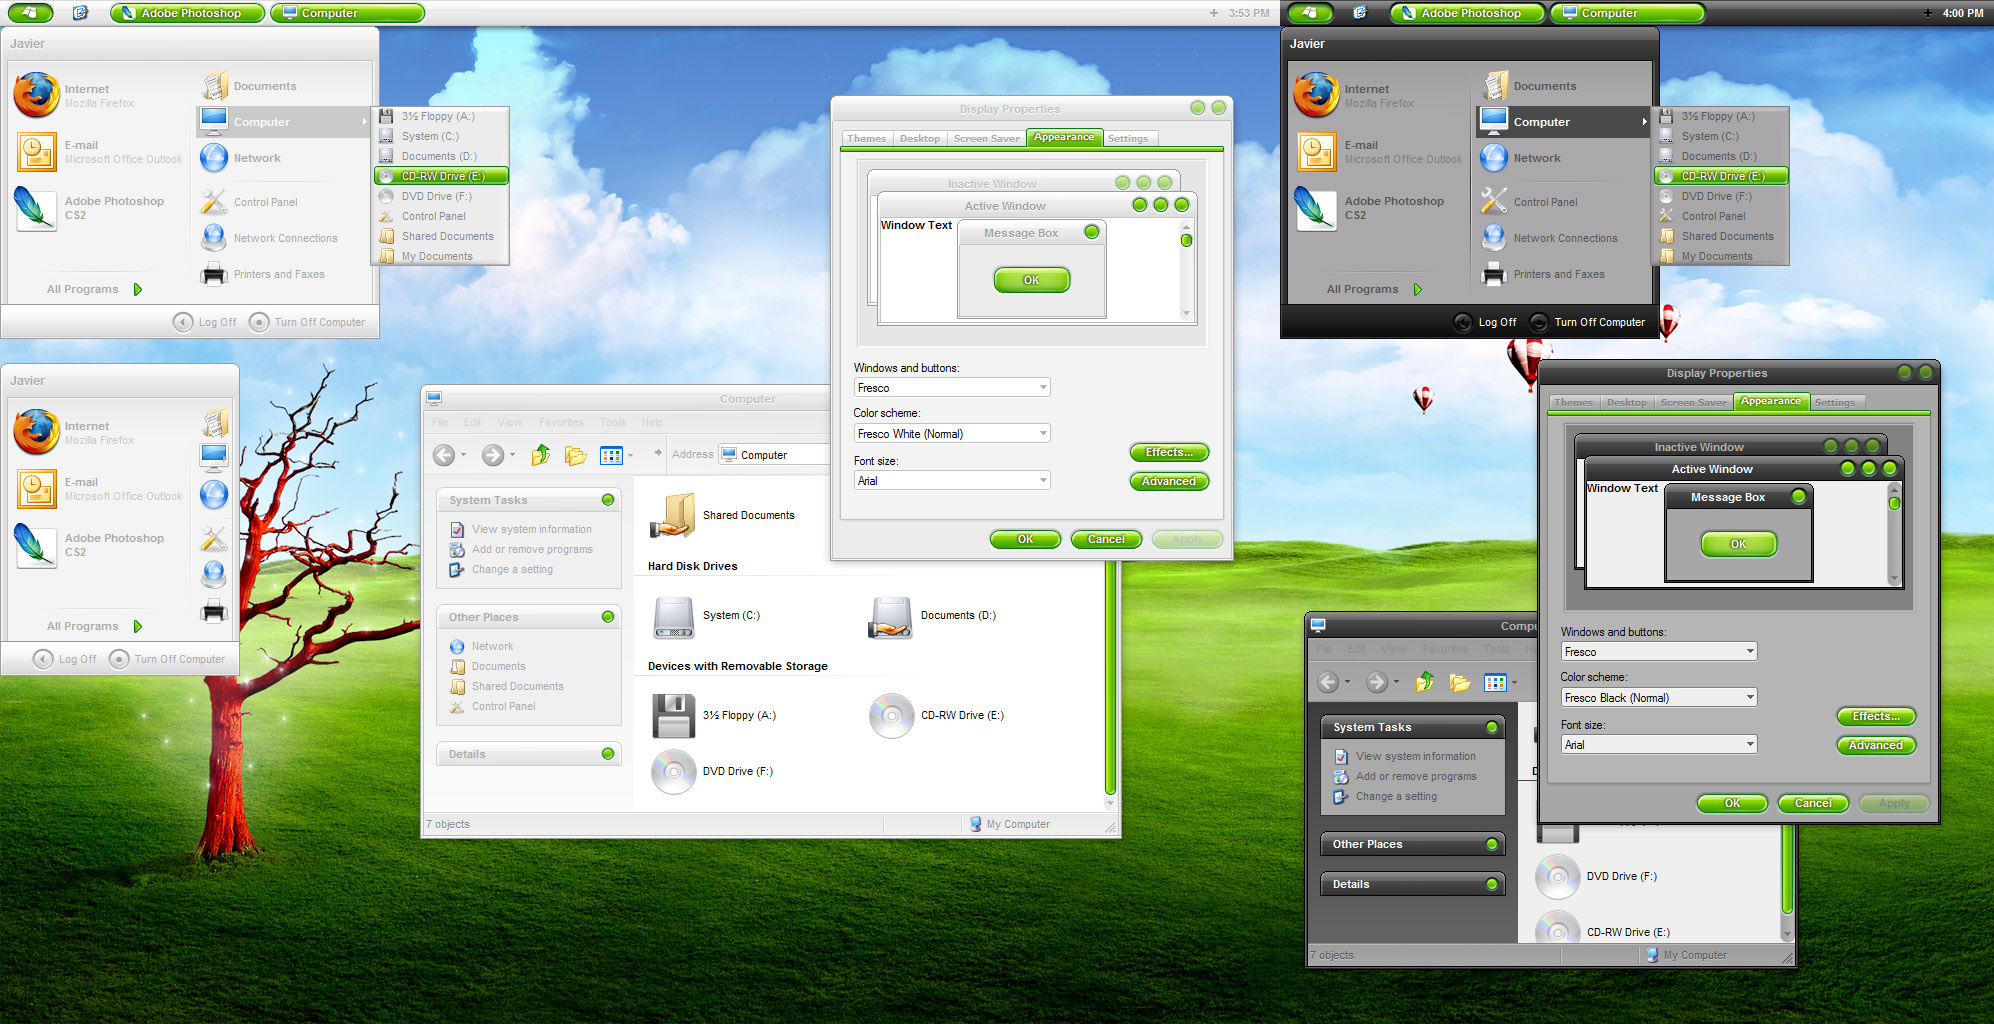
Task: Open DVD Drive (F:) in white Computer window
Action: click(x=673, y=772)
